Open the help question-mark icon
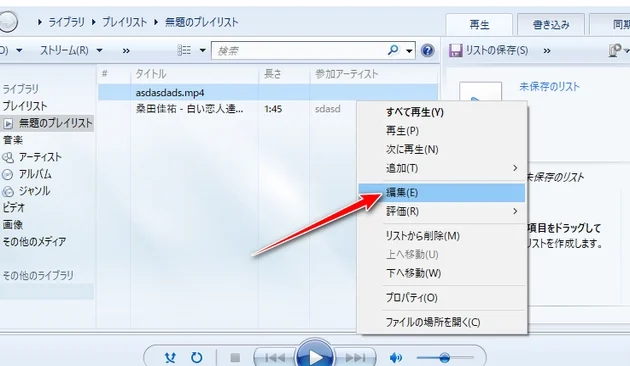 (428, 51)
